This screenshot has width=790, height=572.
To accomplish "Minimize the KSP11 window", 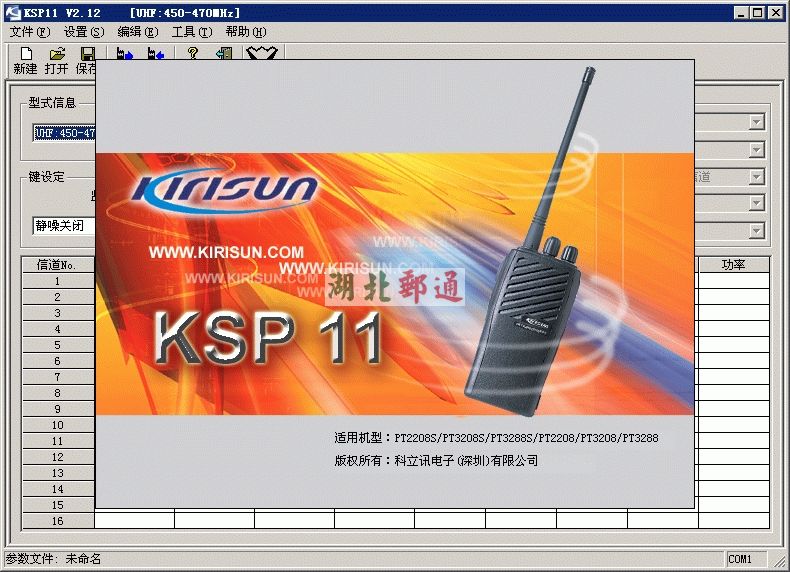I will pyautogui.click(x=740, y=13).
